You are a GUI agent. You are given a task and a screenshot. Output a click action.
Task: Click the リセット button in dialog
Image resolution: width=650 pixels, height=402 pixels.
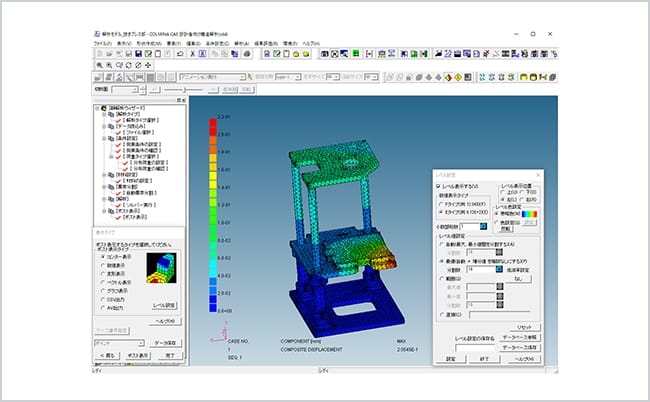524,327
